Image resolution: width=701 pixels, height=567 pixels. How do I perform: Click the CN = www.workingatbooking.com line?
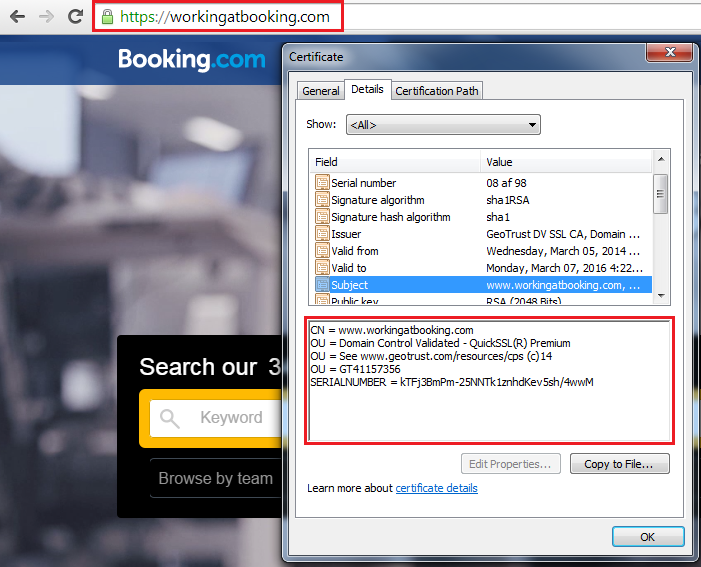click(x=392, y=330)
